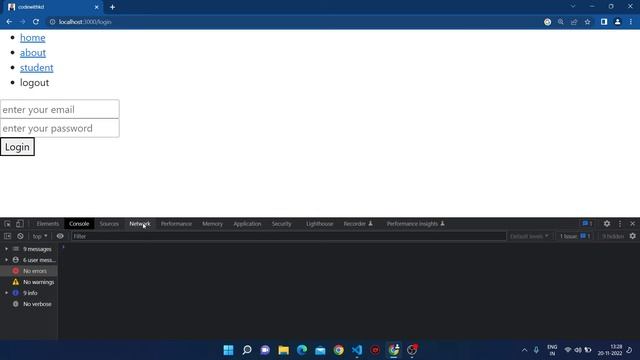This screenshot has height=360, width=640.
Task: View site information icon in address bar
Action: [x=52, y=22]
